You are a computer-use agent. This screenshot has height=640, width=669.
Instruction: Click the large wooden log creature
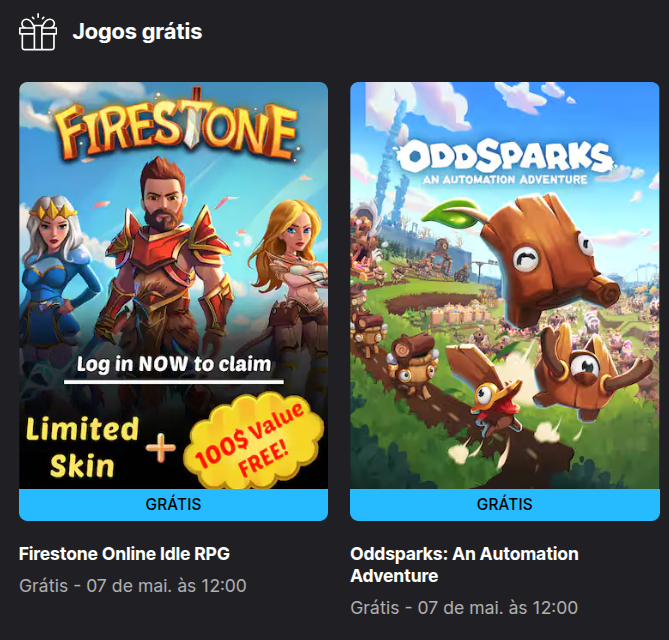point(548,260)
